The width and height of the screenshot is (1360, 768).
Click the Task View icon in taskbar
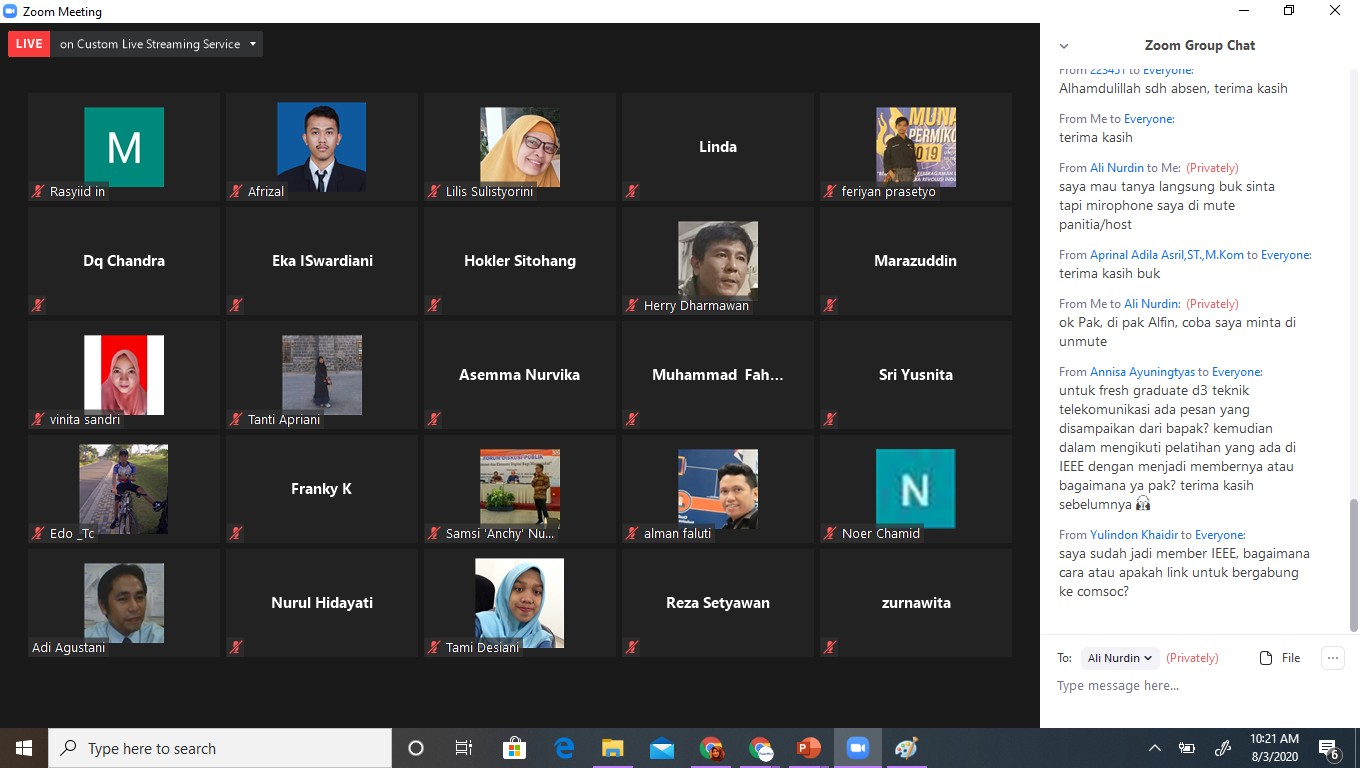[x=464, y=748]
